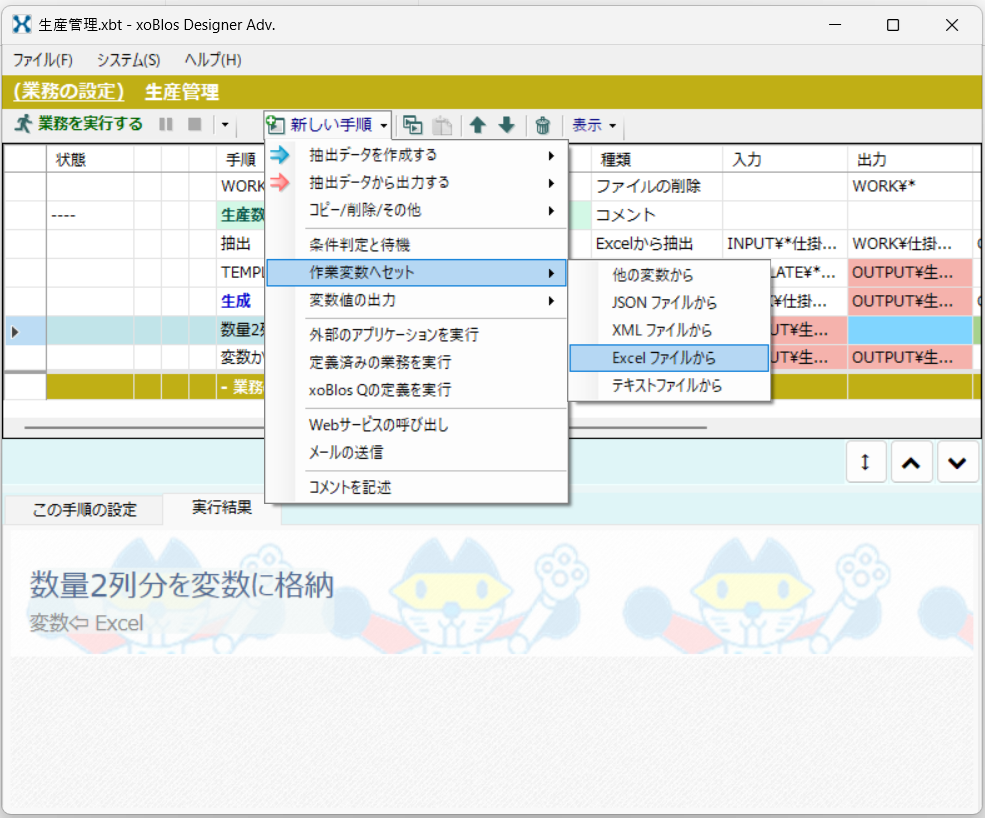Click the row pointer triangle for the 数量2 row
The height and width of the screenshot is (818, 985).
[15, 331]
